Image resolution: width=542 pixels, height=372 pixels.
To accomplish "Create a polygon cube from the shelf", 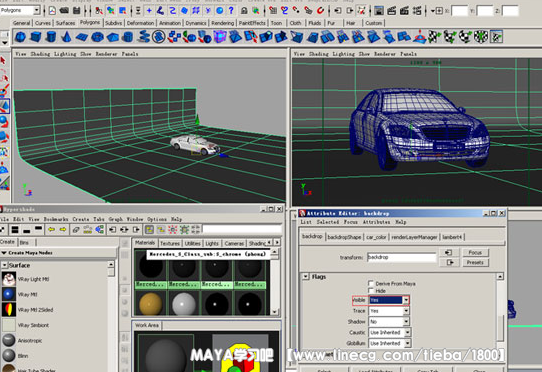I will (x=36, y=37).
